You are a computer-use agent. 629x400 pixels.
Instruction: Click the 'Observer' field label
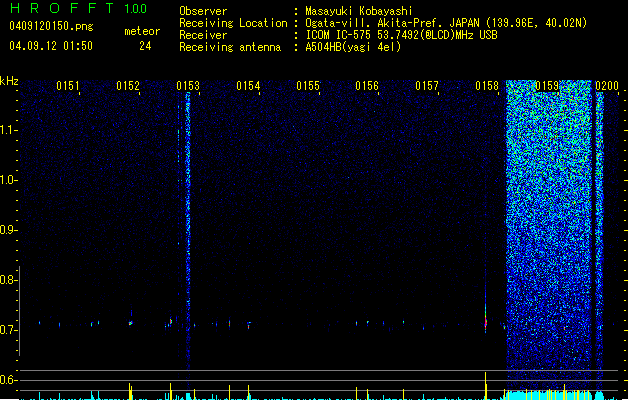pos(203,11)
